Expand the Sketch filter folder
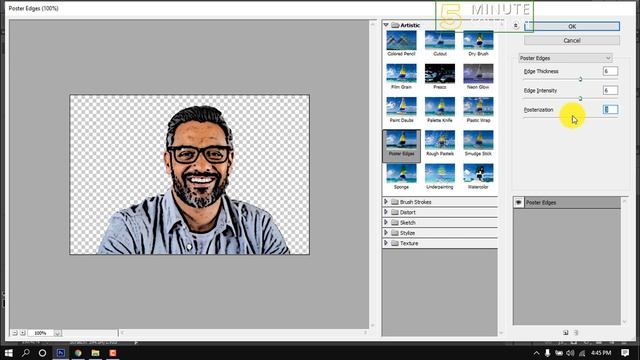This screenshot has width=640, height=360. coord(386,222)
